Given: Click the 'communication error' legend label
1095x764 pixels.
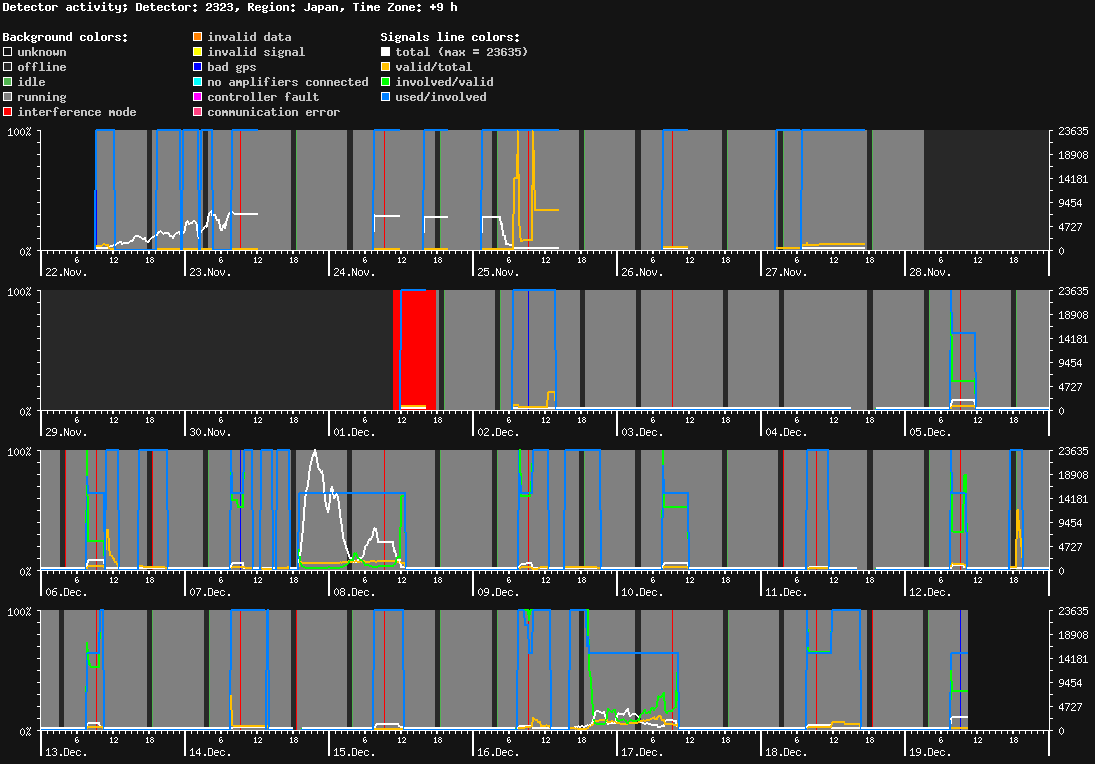Looking at the screenshot, I should click(273, 112).
